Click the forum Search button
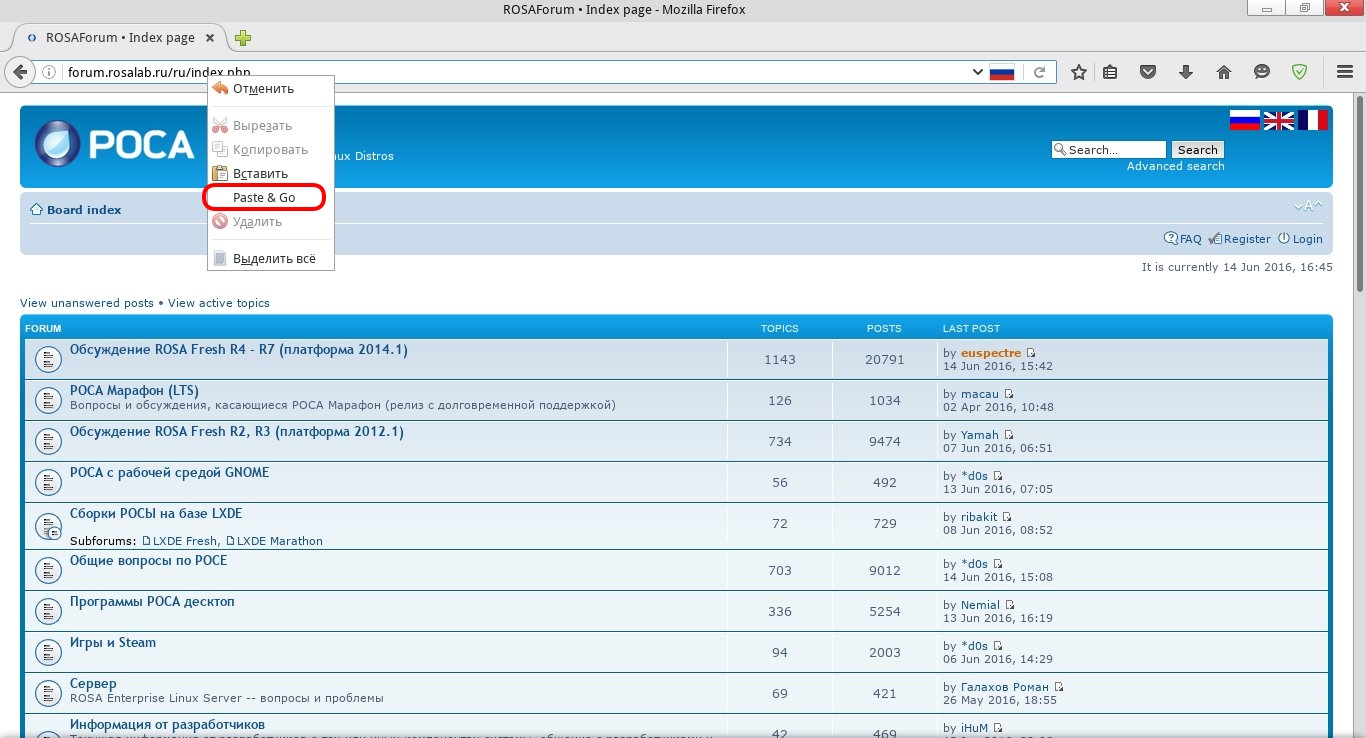 click(x=1197, y=150)
